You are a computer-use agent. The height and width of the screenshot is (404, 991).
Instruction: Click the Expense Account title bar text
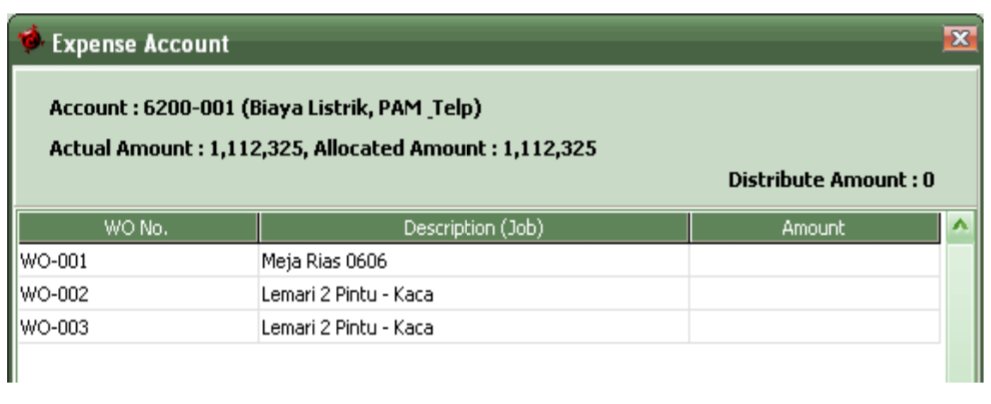[x=140, y=44]
